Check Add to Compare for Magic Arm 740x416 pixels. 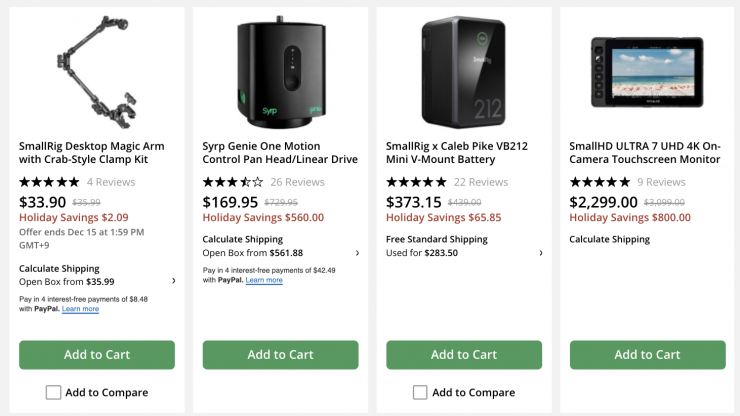pyautogui.click(x=53, y=392)
